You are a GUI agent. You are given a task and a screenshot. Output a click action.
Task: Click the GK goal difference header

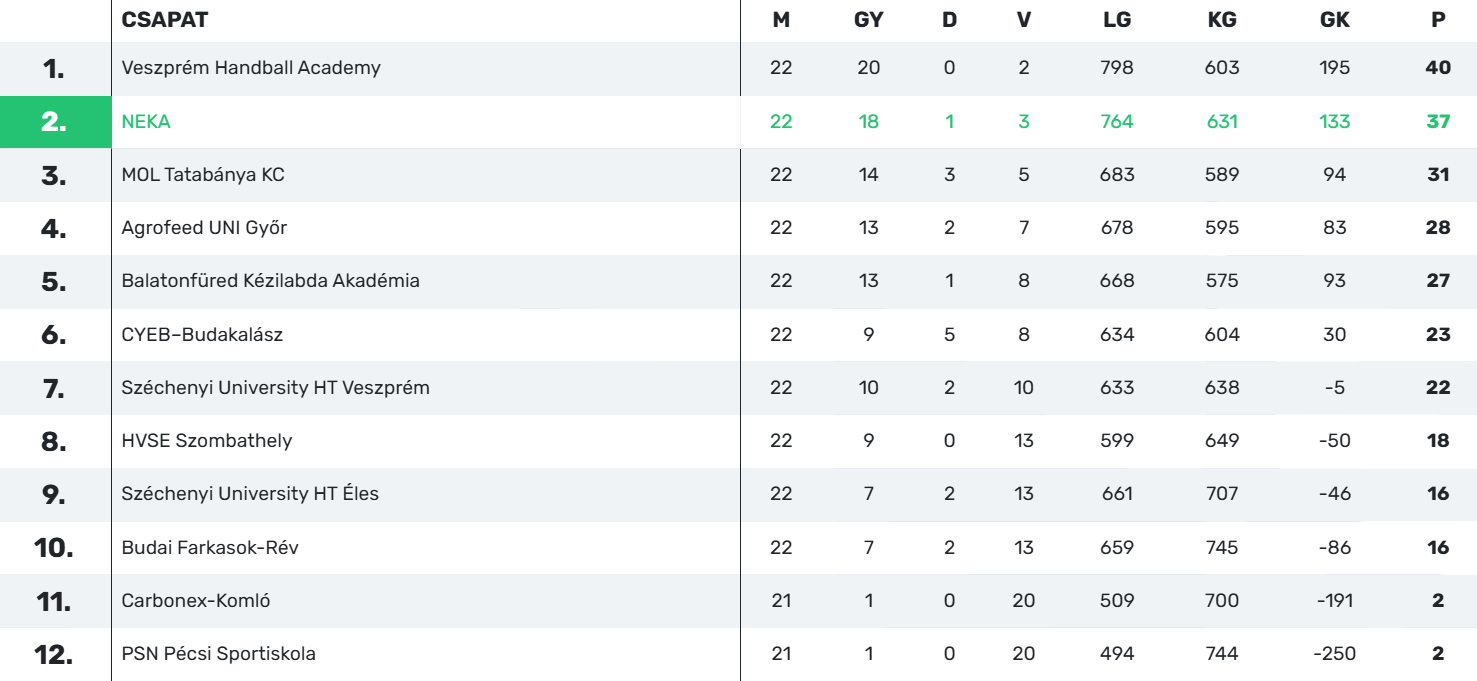(x=1335, y=20)
